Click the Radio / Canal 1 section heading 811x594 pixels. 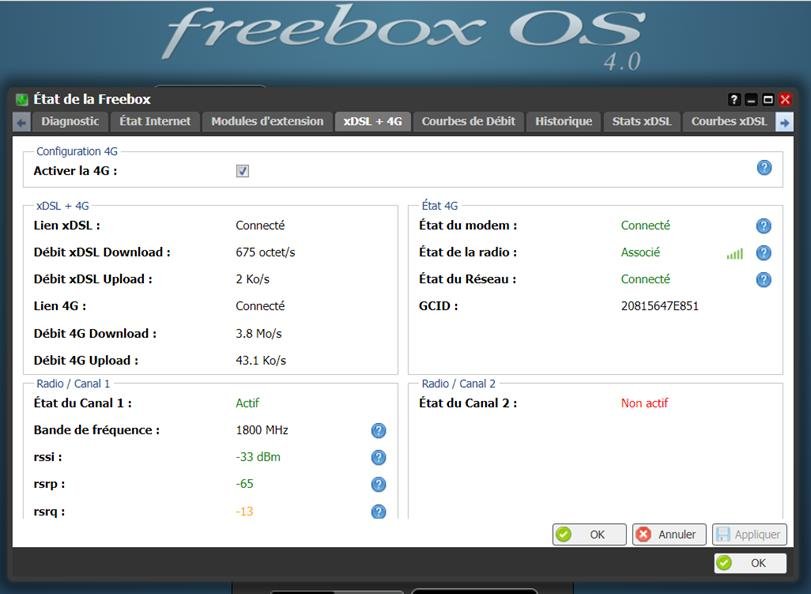(x=73, y=384)
